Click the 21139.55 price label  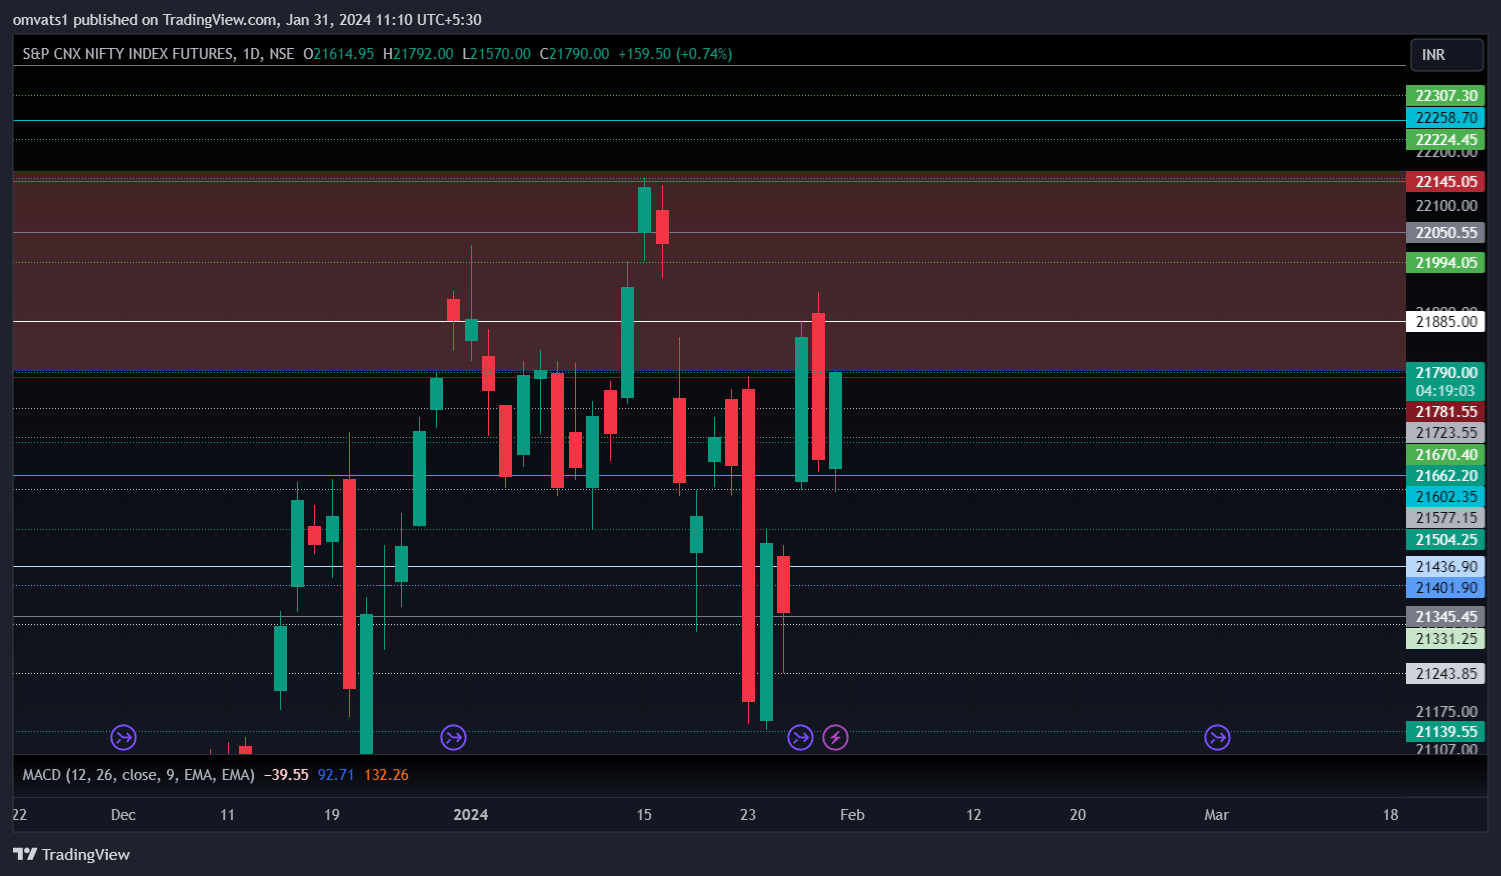[1446, 732]
